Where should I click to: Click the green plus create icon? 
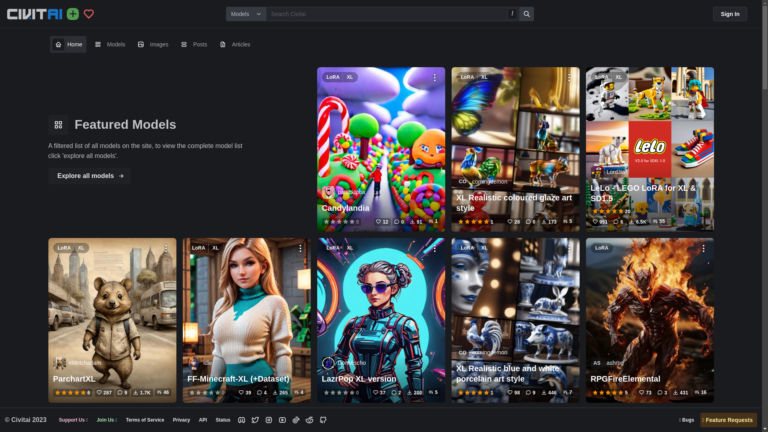tap(73, 14)
